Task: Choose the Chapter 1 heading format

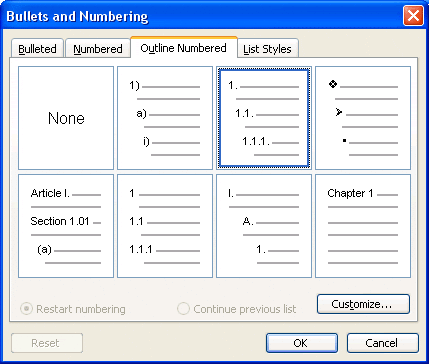Action: click(363, 226)
